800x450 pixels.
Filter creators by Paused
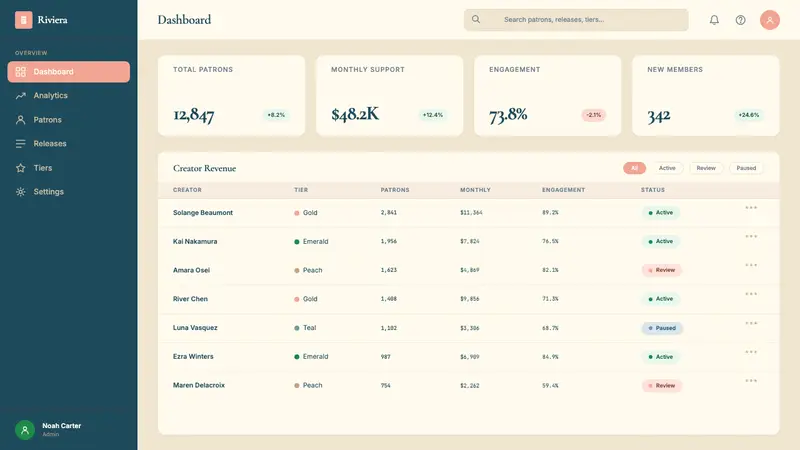click(746, 168)
